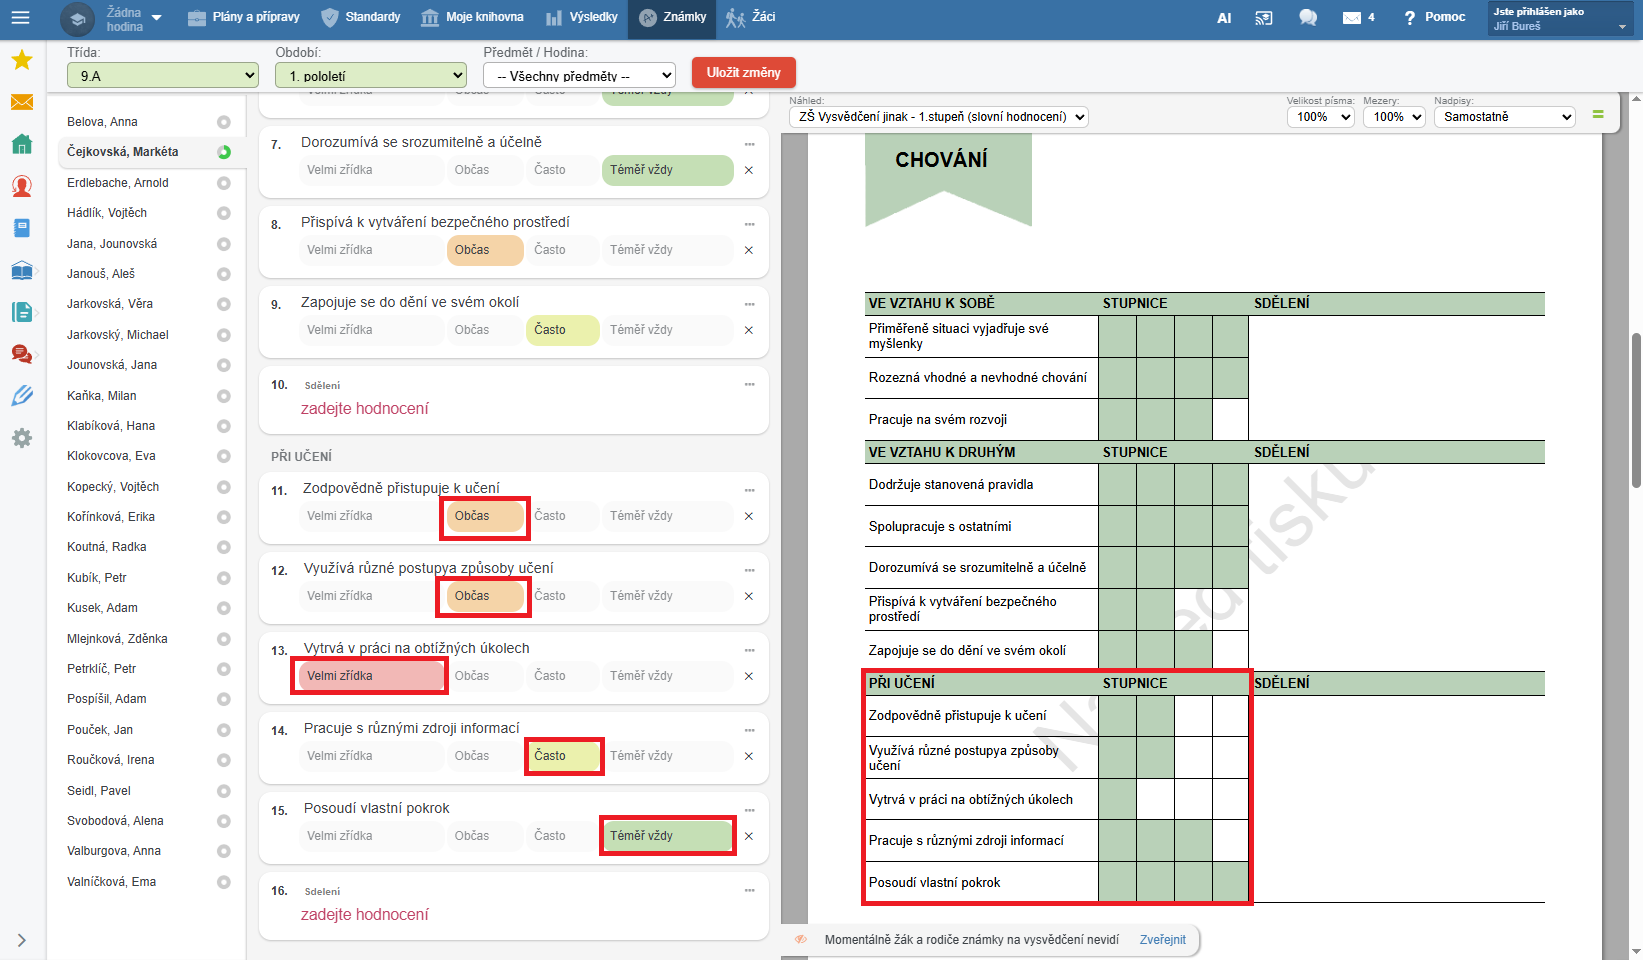Open the Plány a přípravy menu
The height and width of the screenshot is (960, 1643).
pyautogui.click(x=243, y=17)
